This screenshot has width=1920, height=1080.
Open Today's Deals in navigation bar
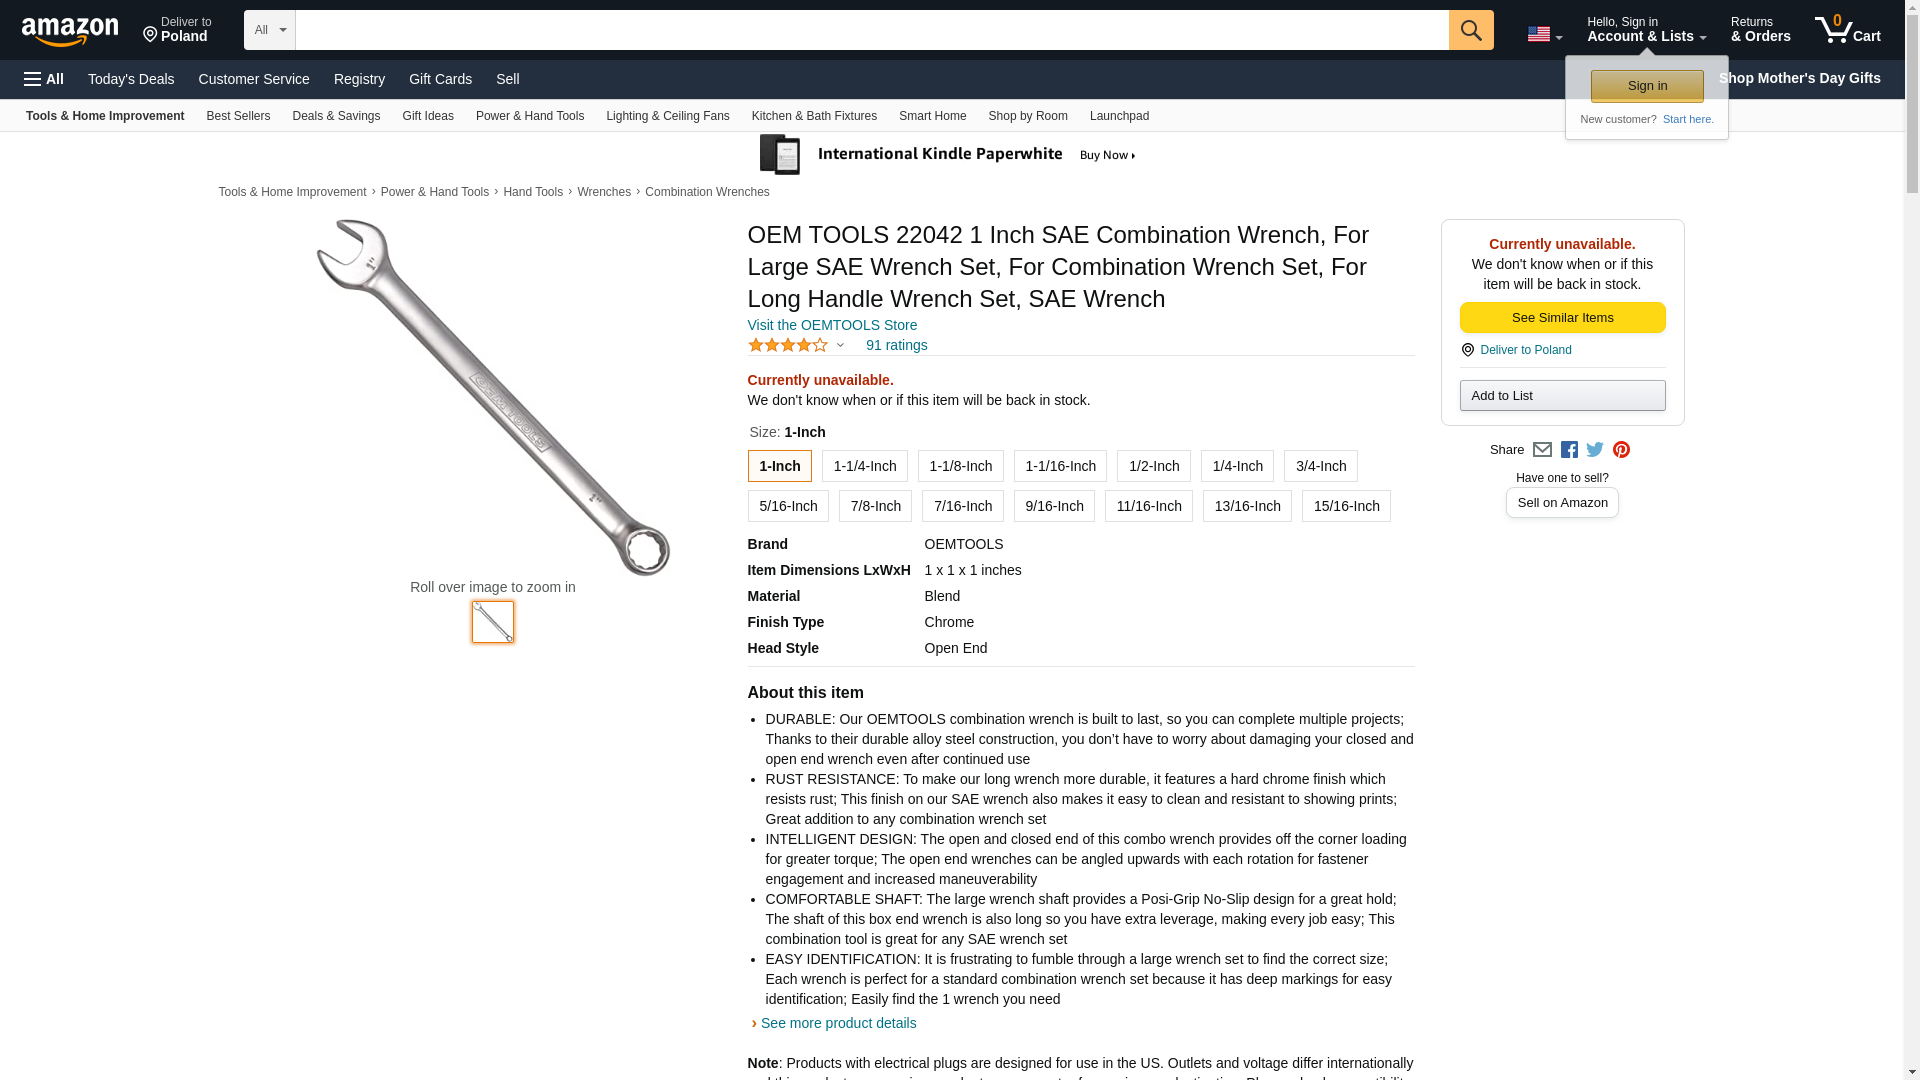pos(131,79)
